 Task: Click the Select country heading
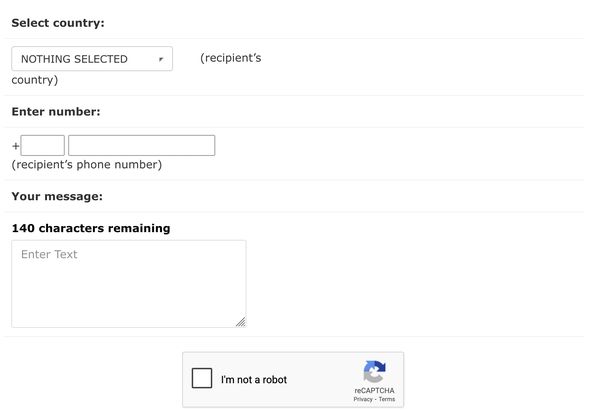click(x=58, y=22)
